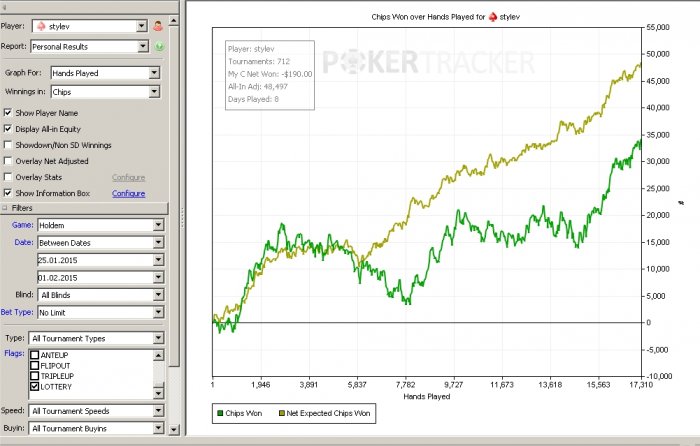Check the ANTEUP flag
The height and width of the screenshot is (446, 700).
coord(34,355)
